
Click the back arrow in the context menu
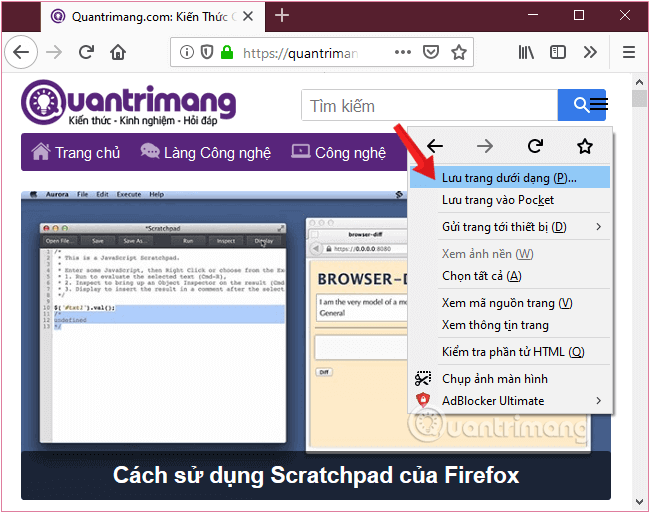tap(435, 146)
